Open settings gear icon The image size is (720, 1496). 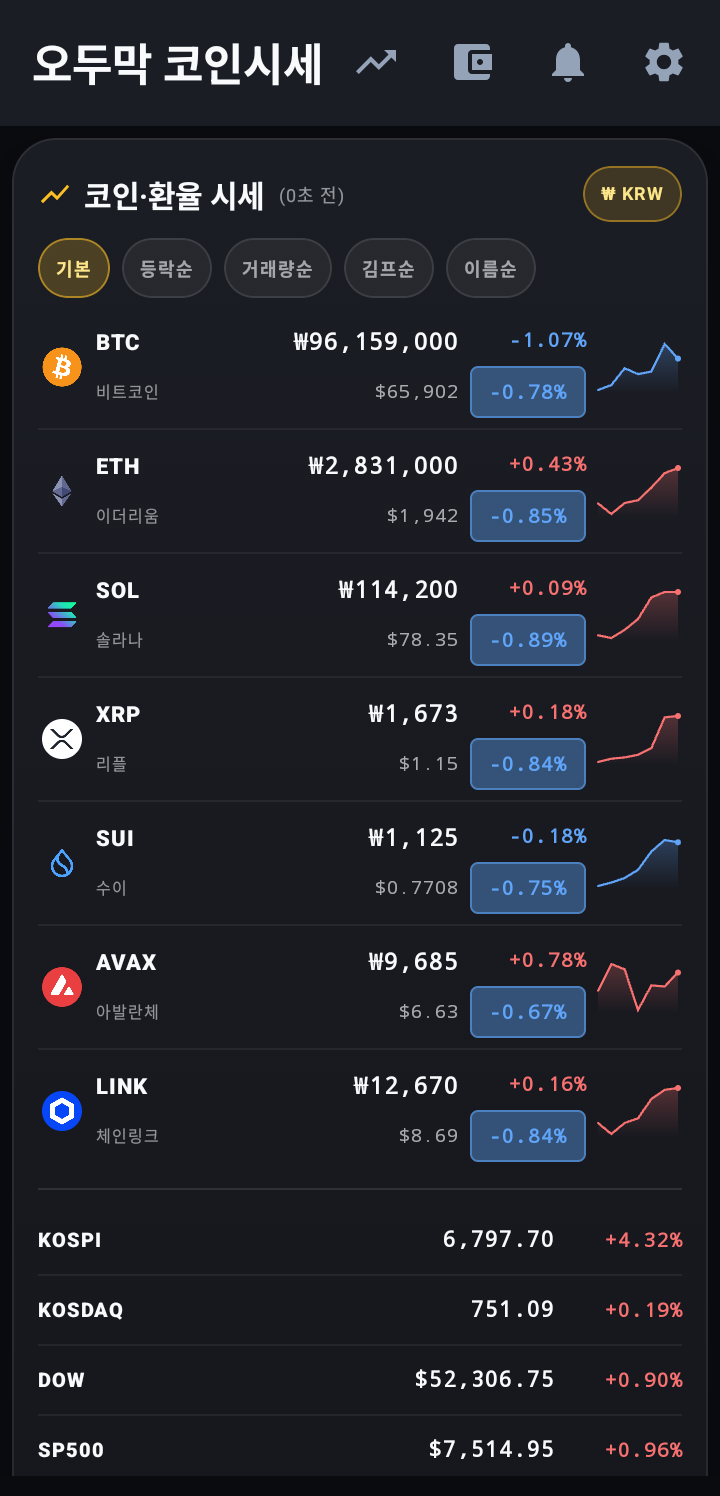(664, 63)
